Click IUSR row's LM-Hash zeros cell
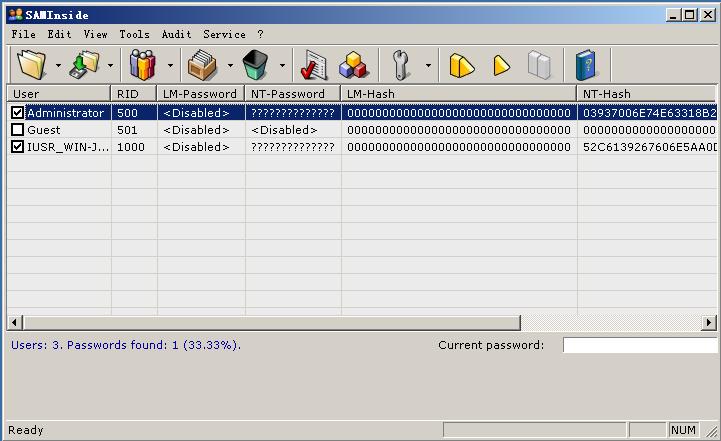 tap(459, 147)
